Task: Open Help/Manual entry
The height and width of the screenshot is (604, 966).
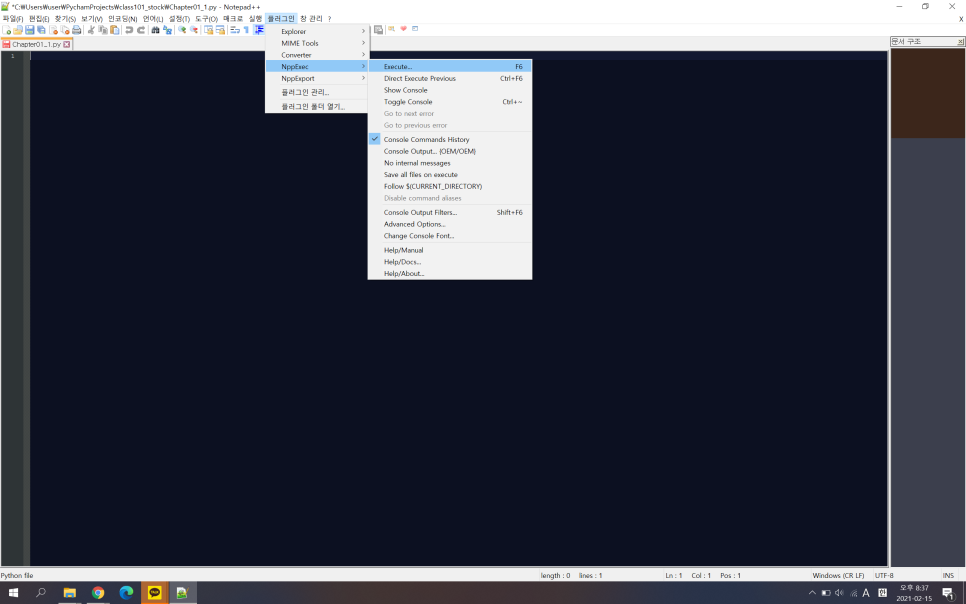Action: (450, 250)
